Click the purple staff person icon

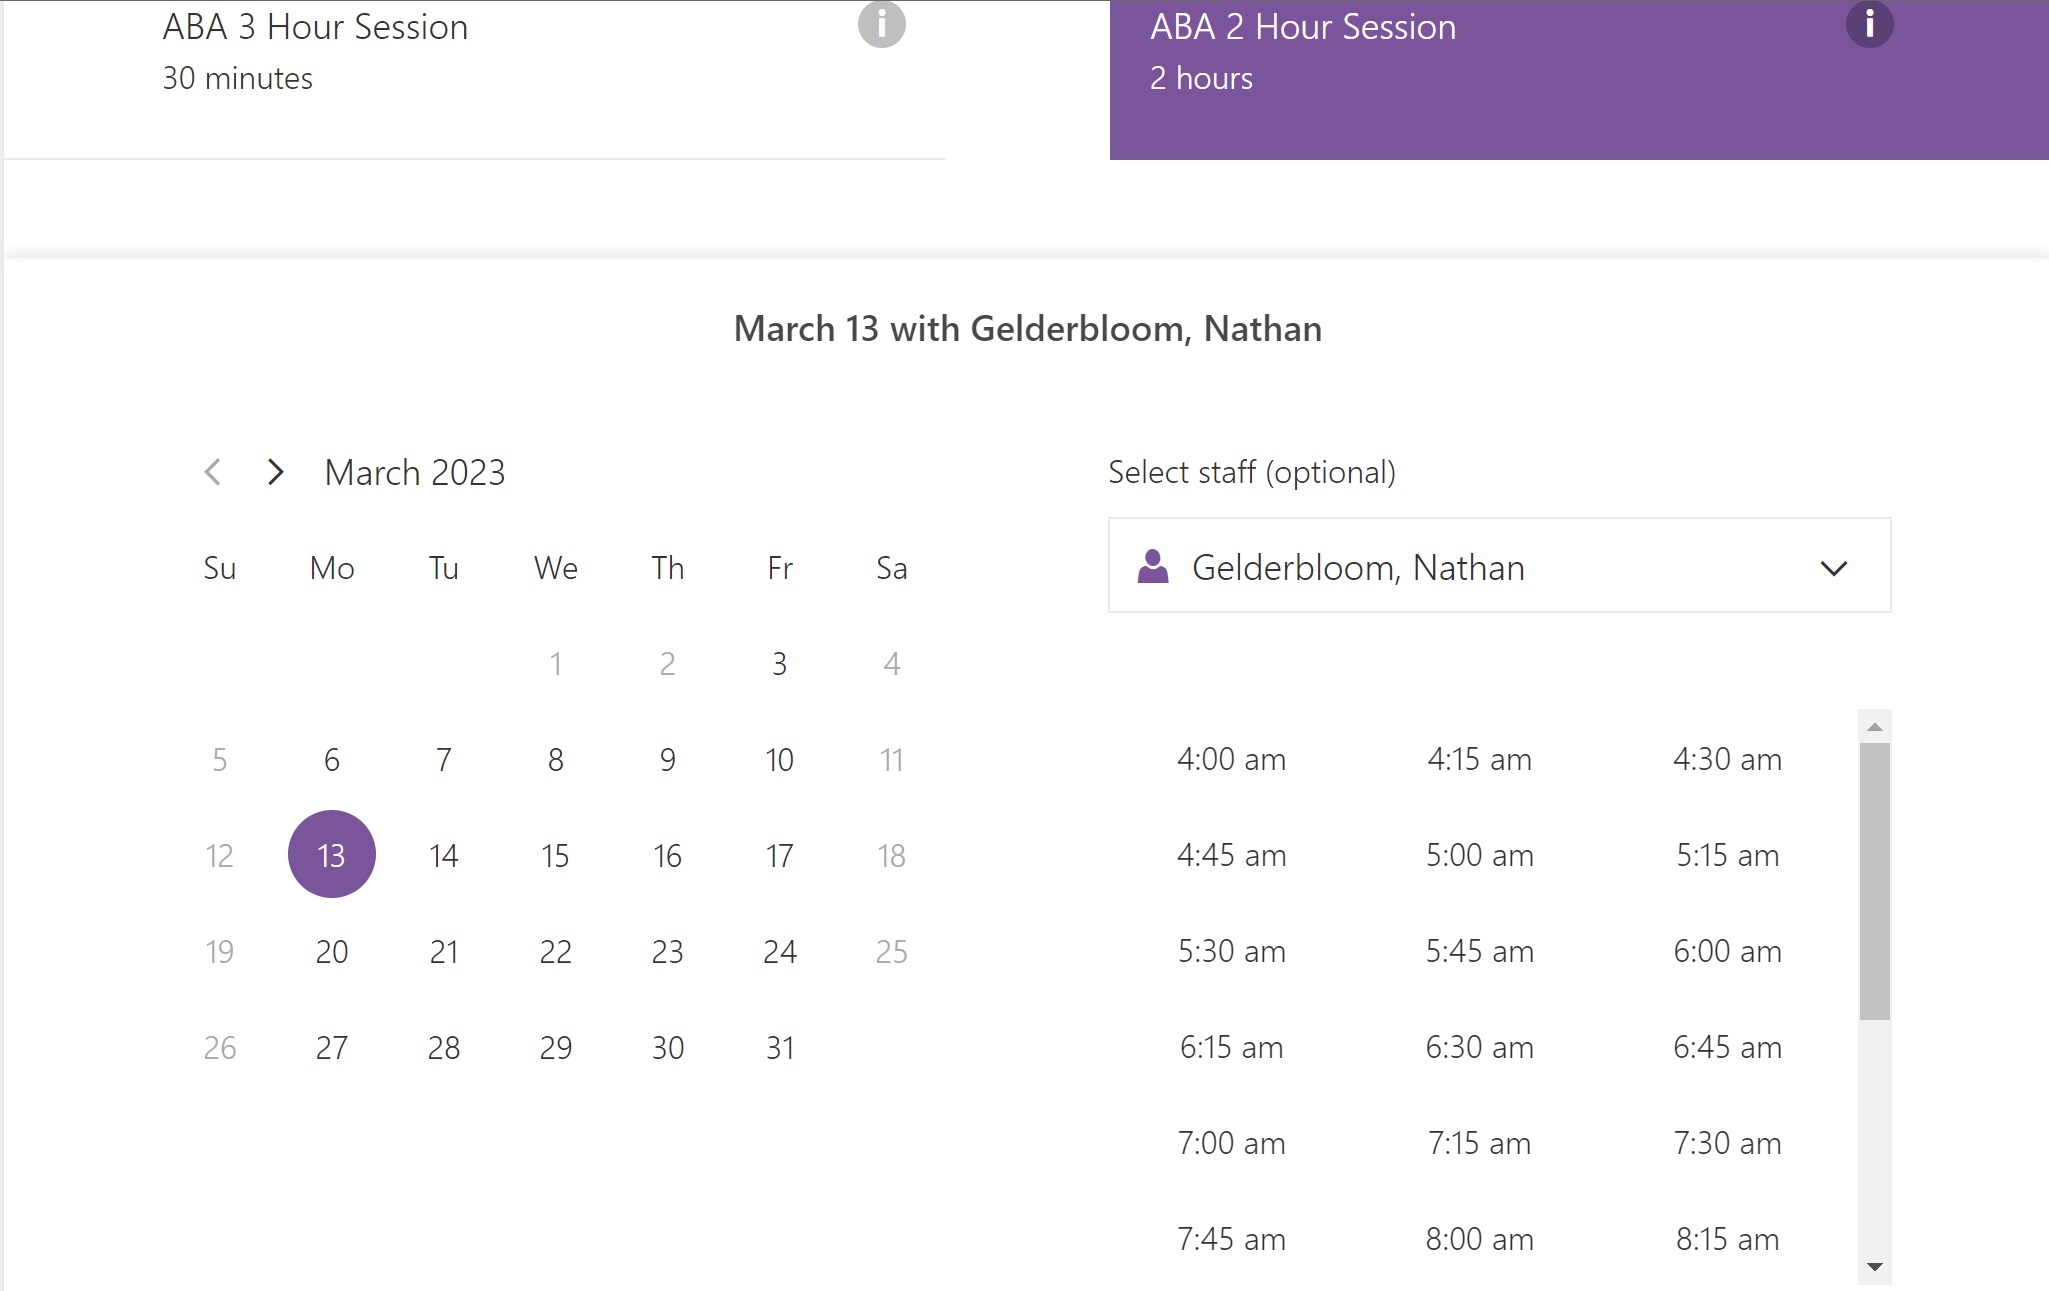[1153, 567]
